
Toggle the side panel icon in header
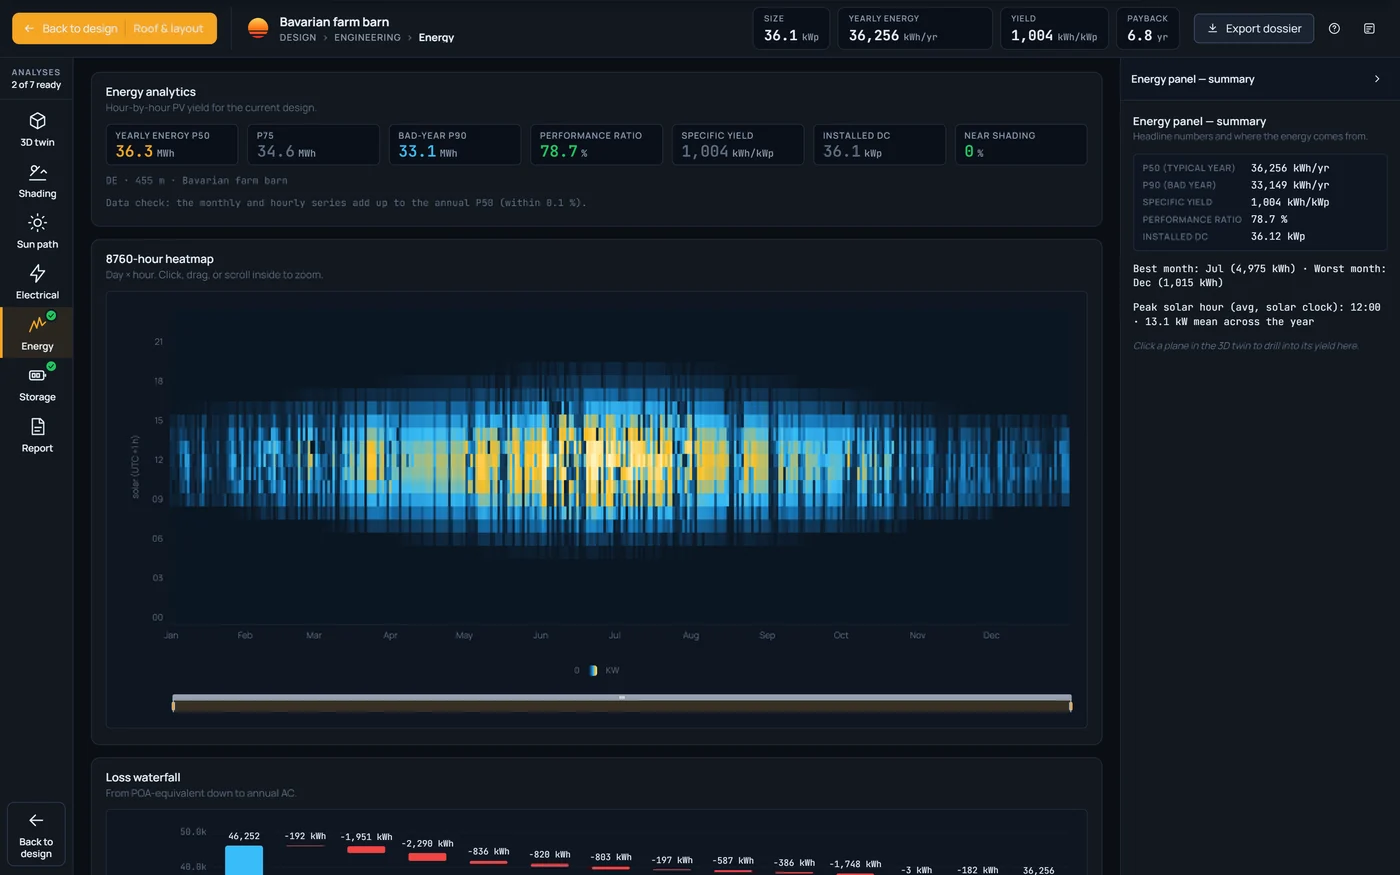pos(1369,29)
